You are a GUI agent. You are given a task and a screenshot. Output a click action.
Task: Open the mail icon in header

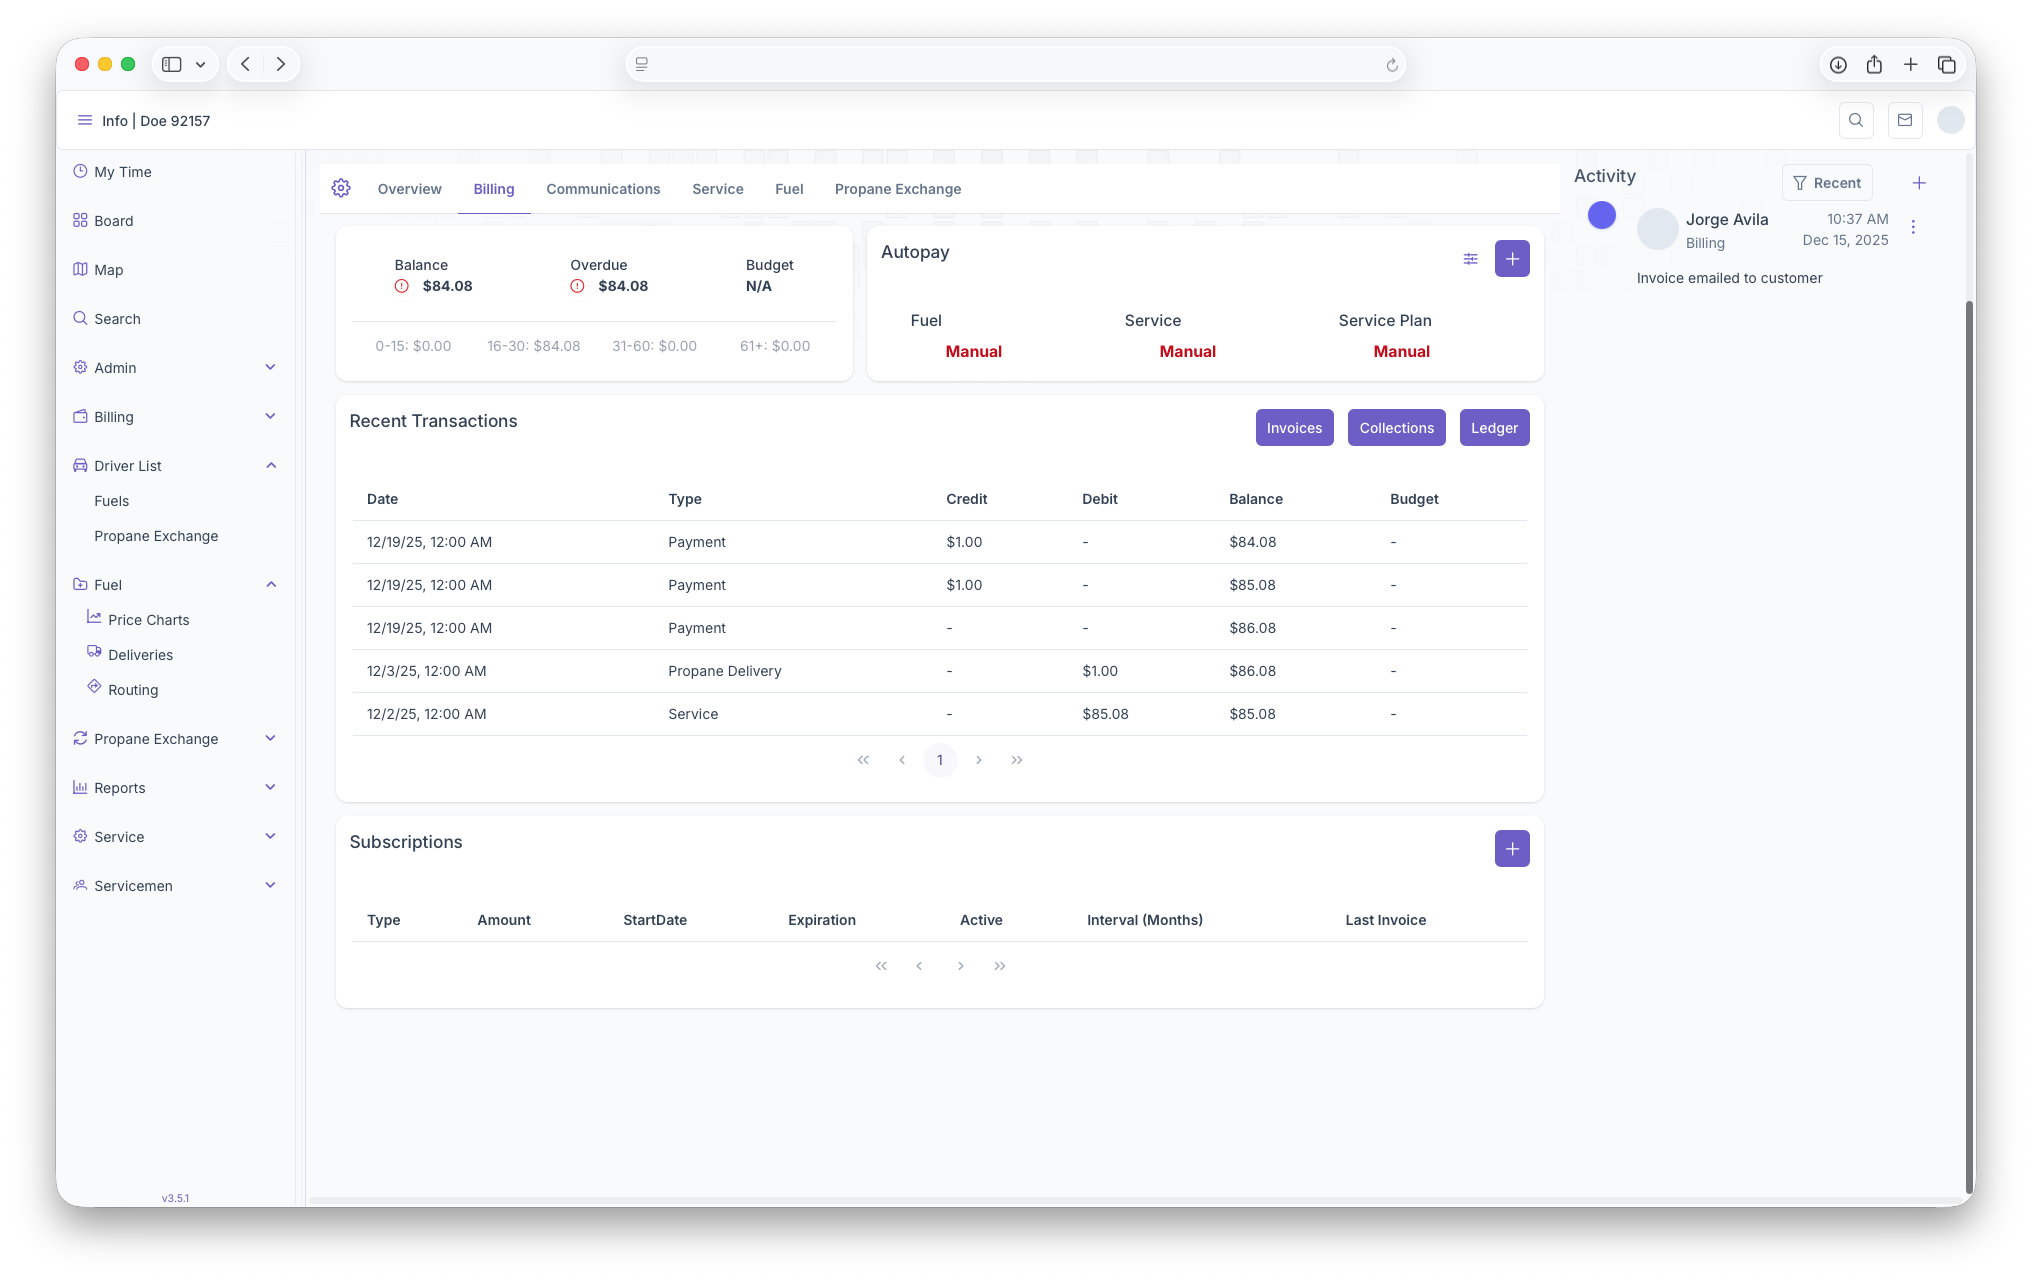coord(1904,120)
